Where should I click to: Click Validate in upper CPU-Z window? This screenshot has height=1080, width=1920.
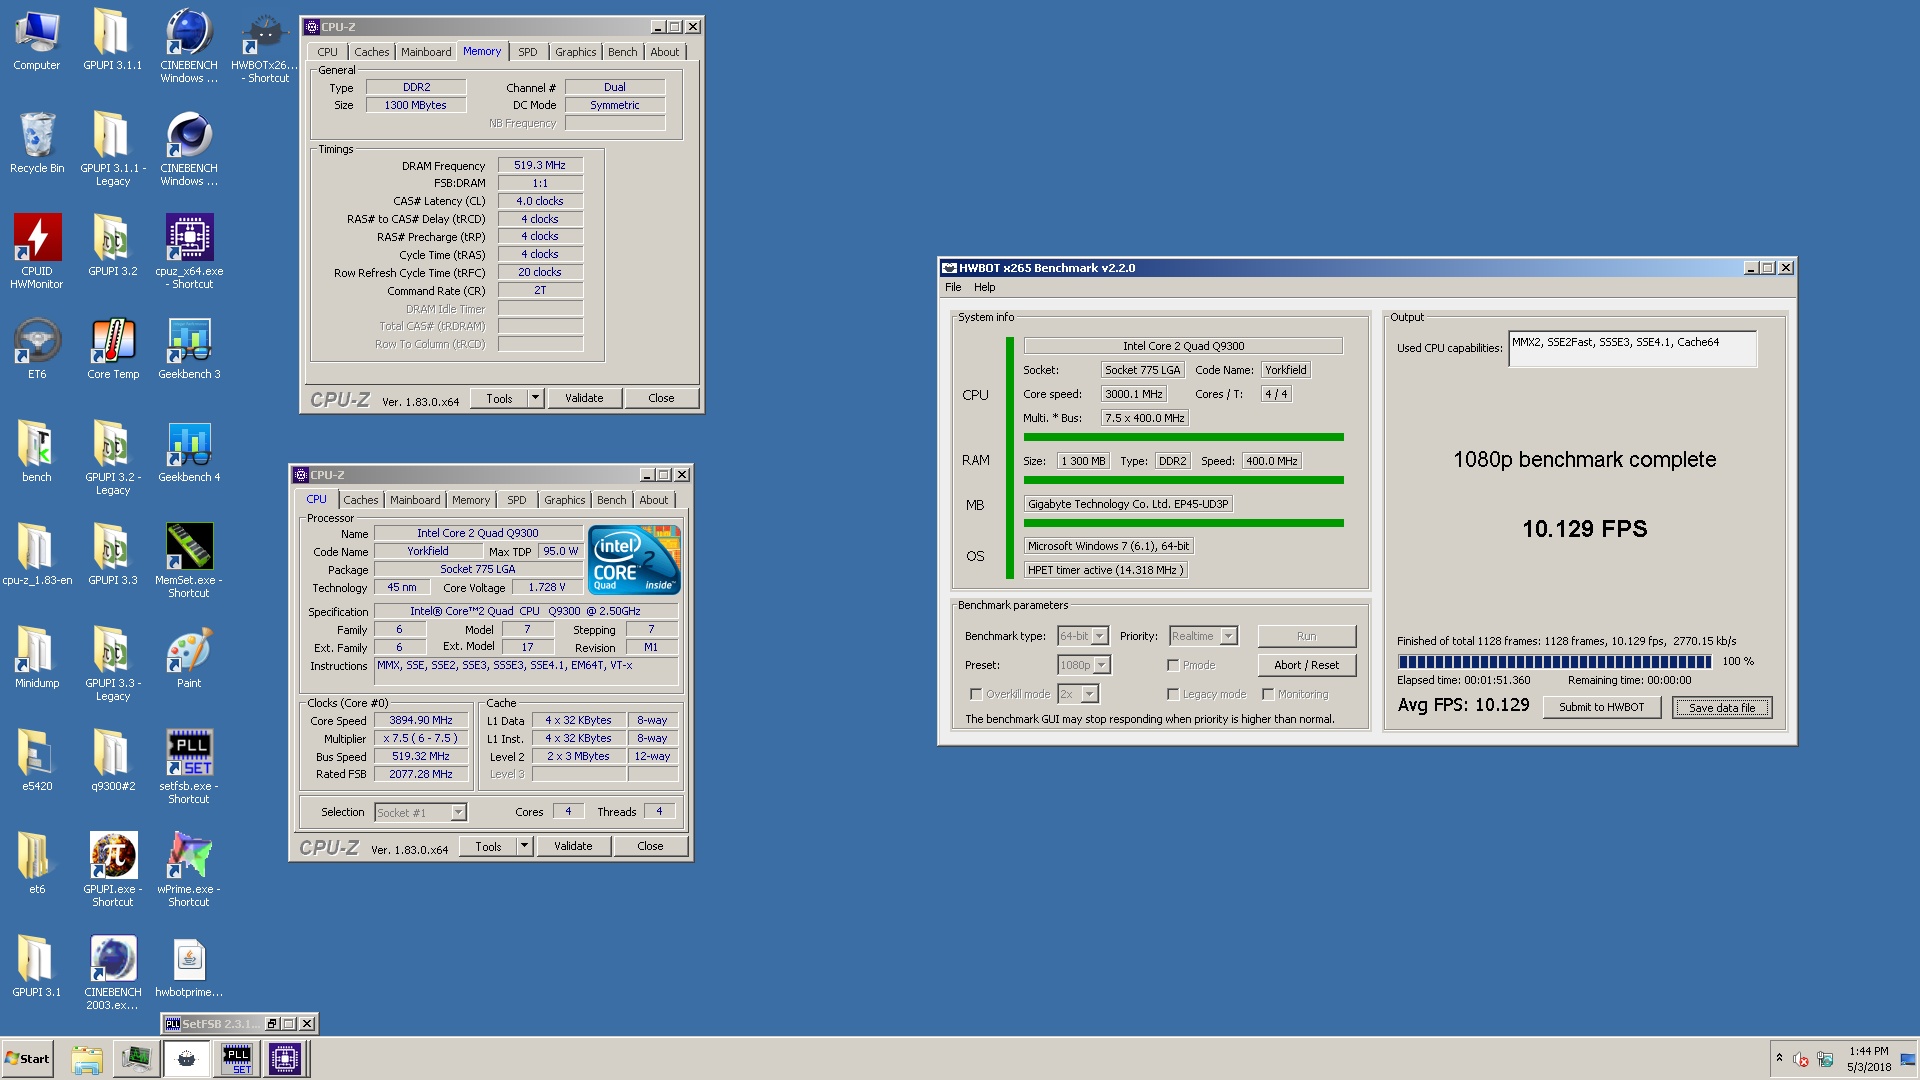[x=584, y=398]
